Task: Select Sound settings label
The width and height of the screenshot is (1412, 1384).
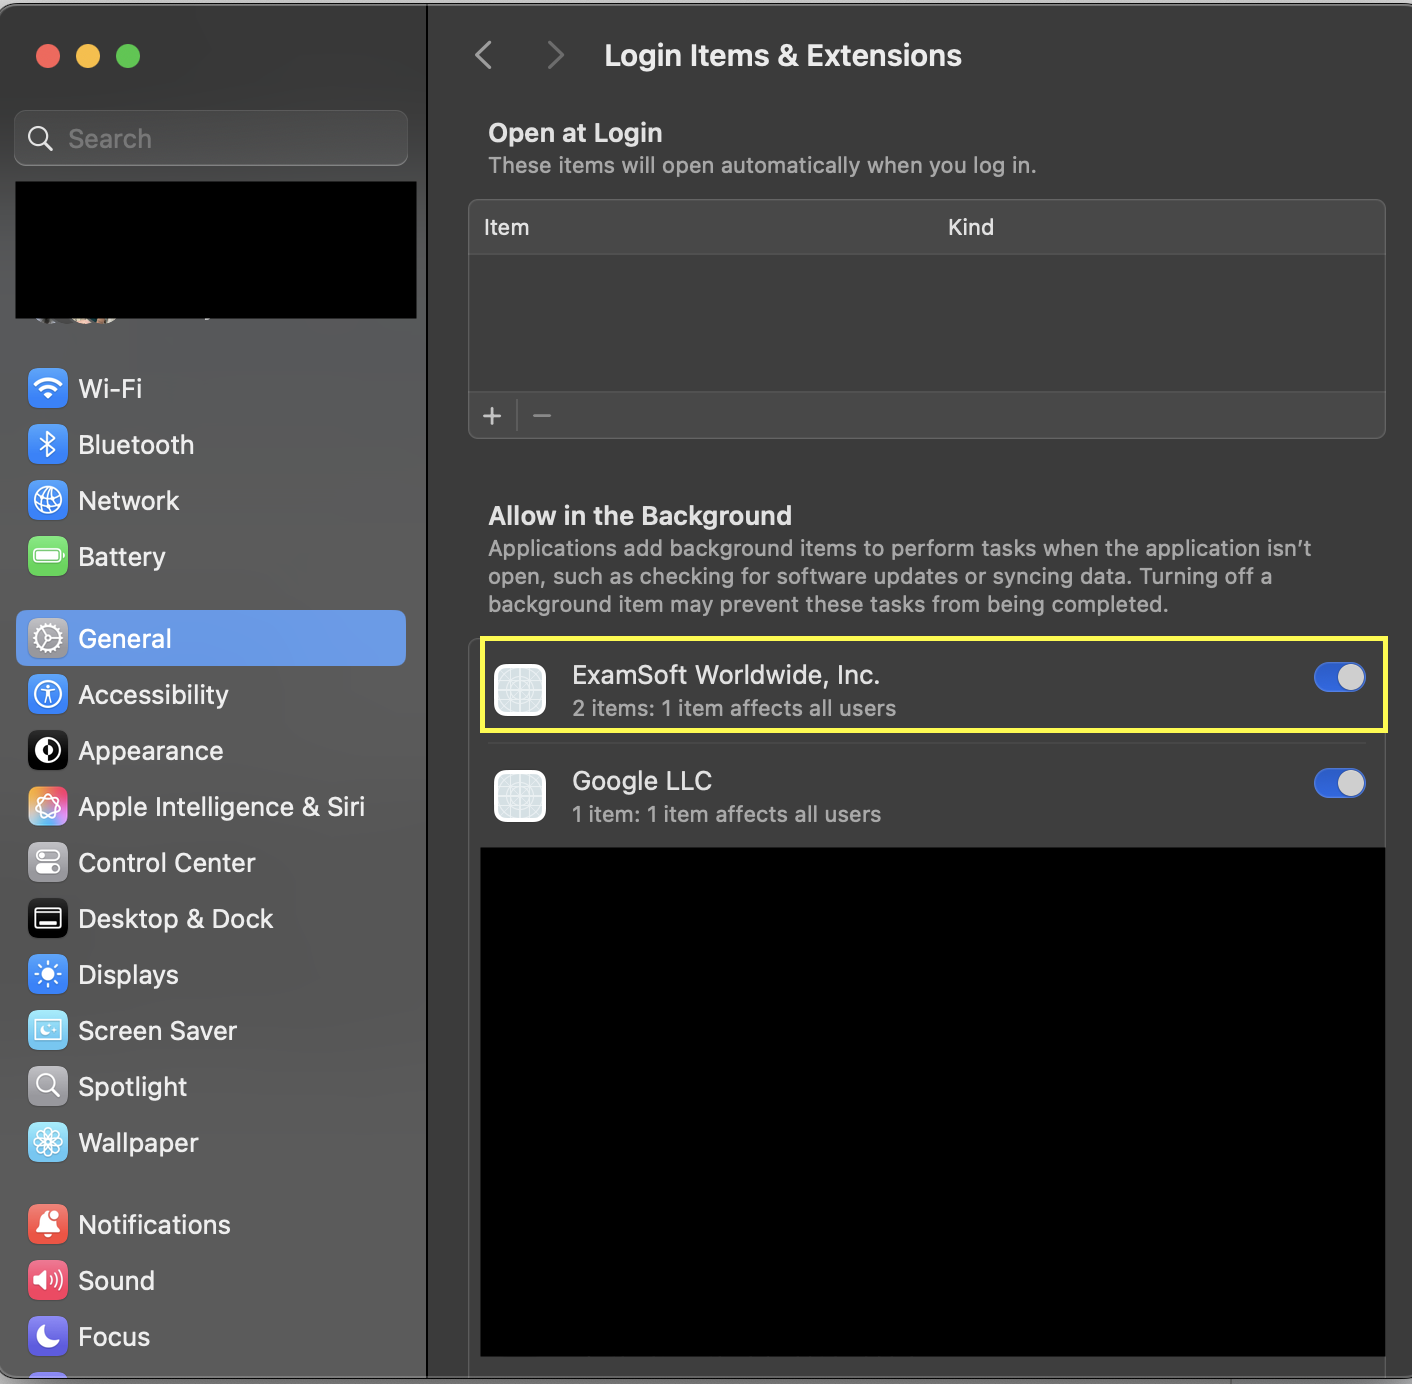Action: pos(116,1280)
